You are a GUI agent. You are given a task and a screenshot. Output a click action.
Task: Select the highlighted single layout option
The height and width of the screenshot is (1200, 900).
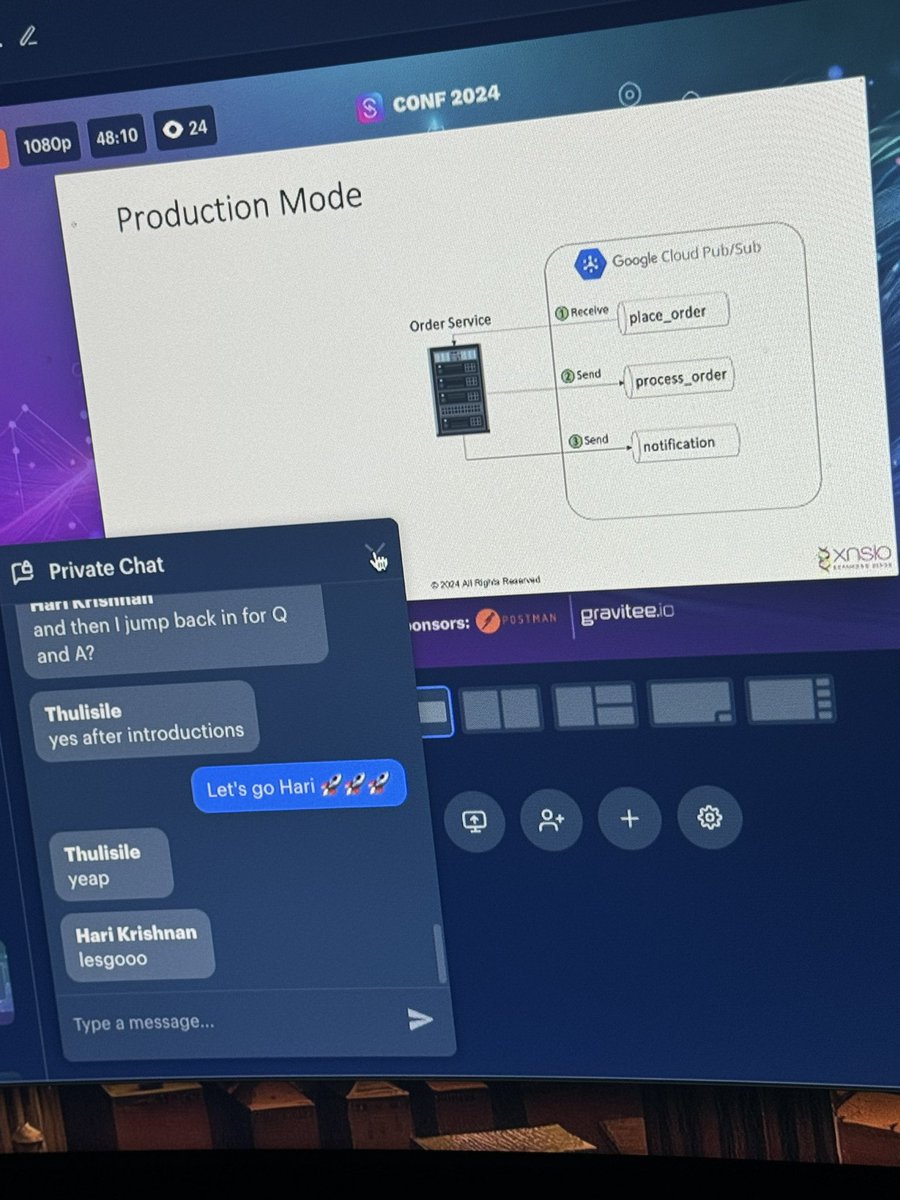(x=434, y=711)
